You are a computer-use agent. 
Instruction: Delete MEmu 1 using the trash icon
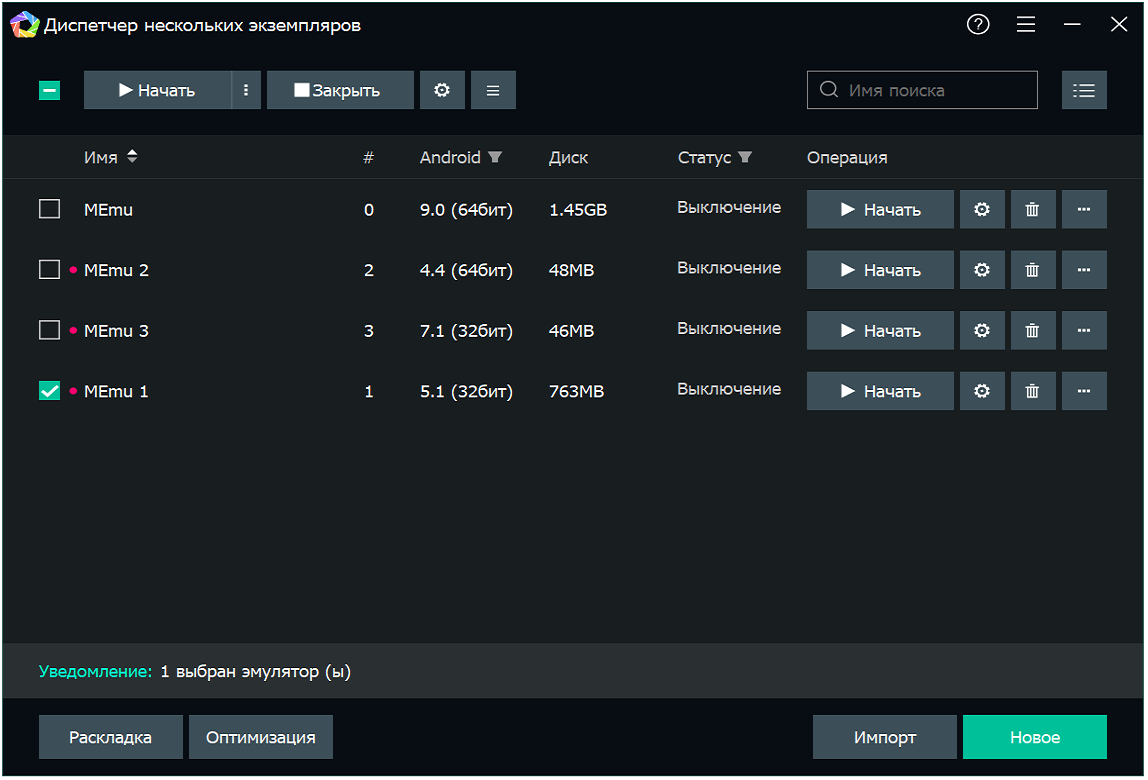pos(1032,391)
